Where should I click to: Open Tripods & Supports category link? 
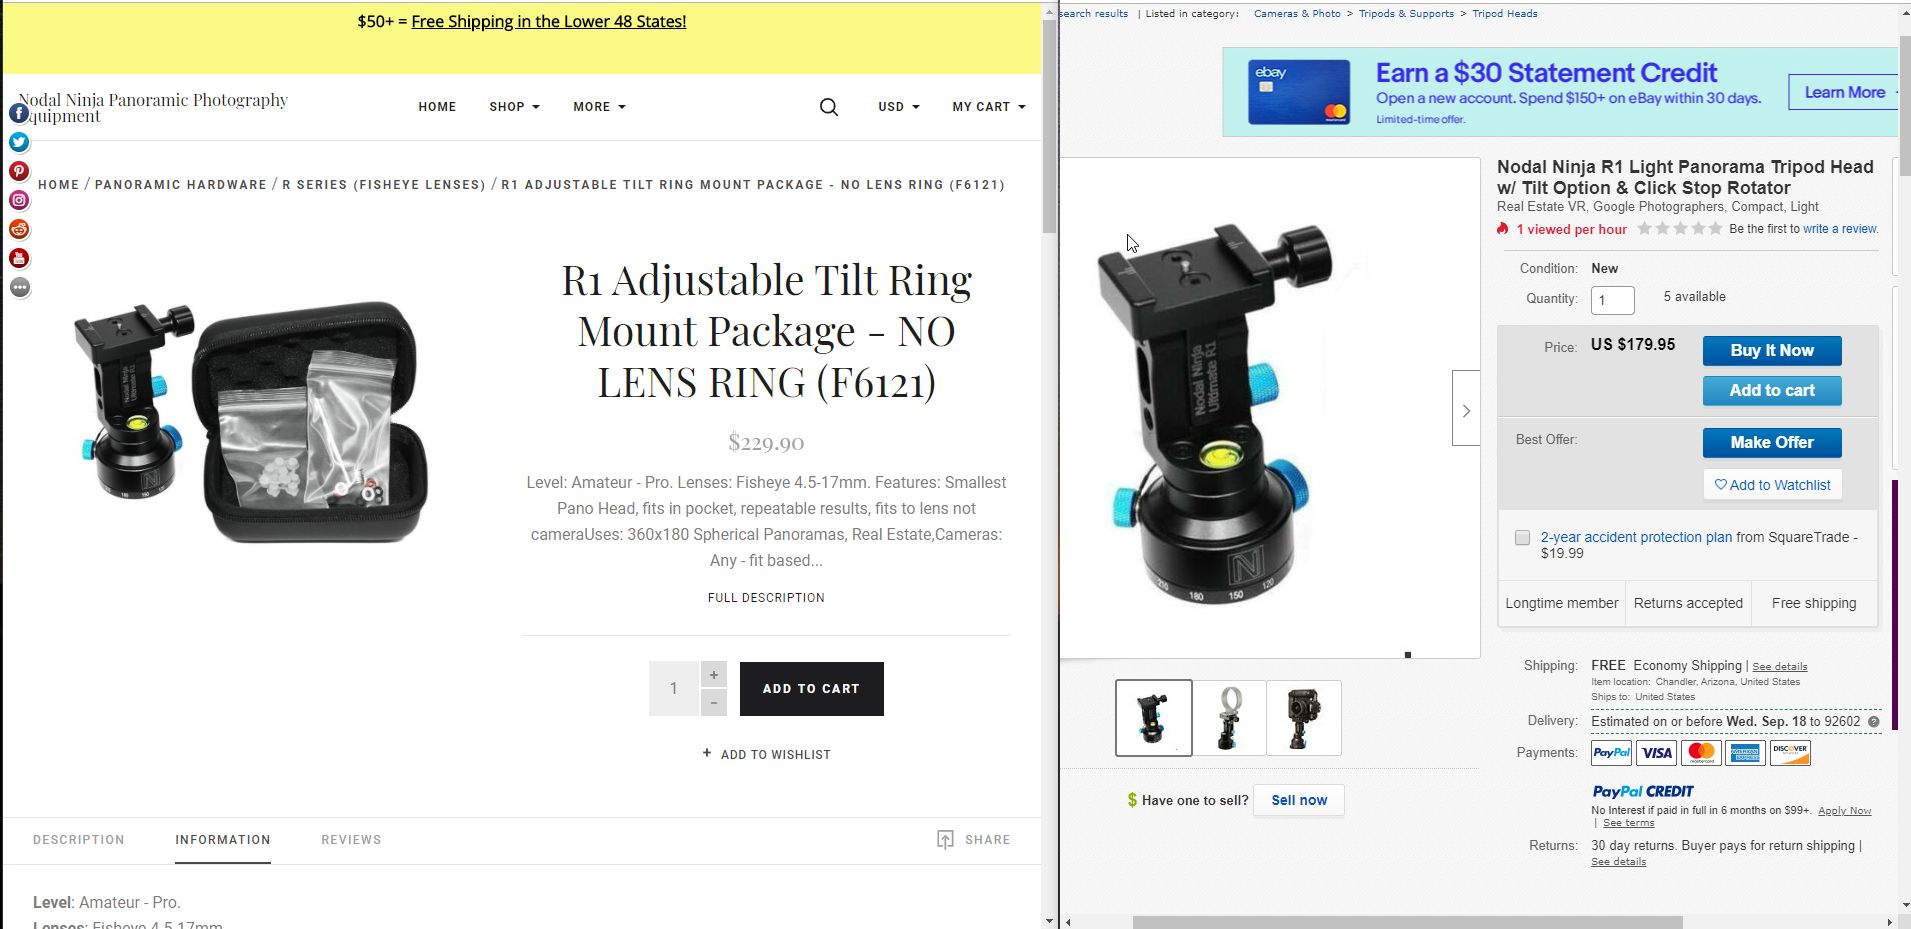[x=1406, y=14]
